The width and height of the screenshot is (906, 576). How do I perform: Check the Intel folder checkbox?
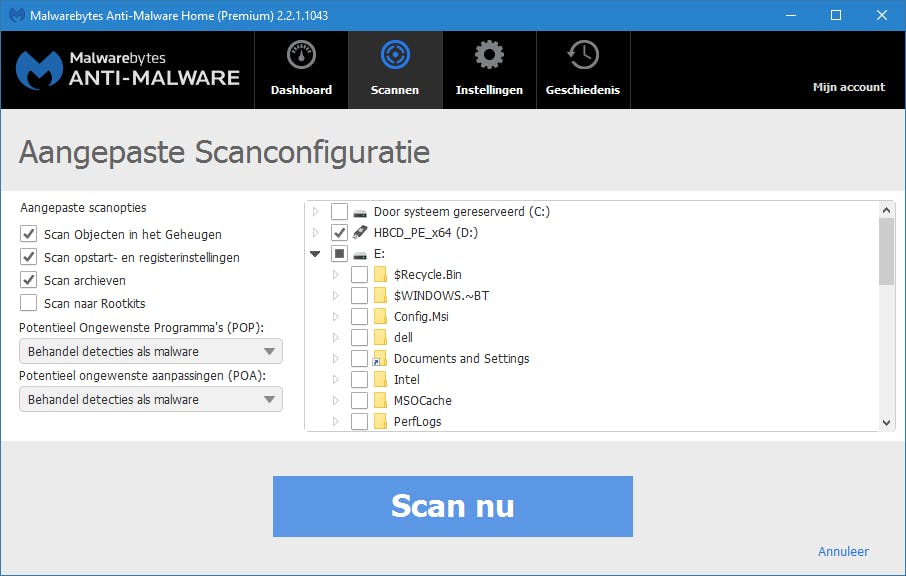(359, 380)
